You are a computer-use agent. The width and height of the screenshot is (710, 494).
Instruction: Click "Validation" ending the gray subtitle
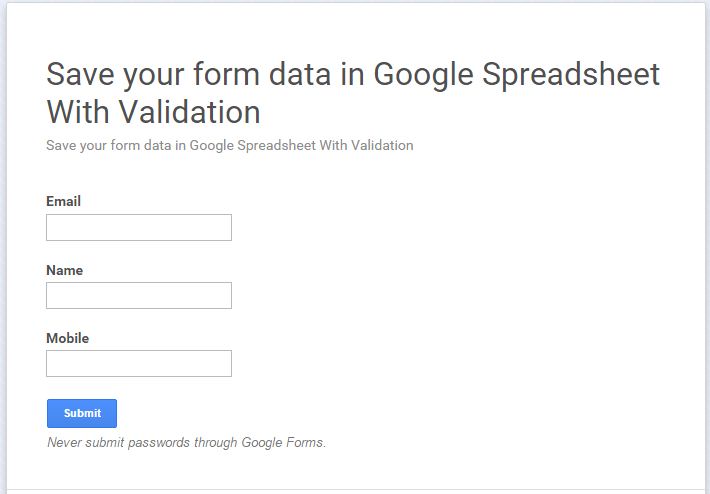coord(382,145)
